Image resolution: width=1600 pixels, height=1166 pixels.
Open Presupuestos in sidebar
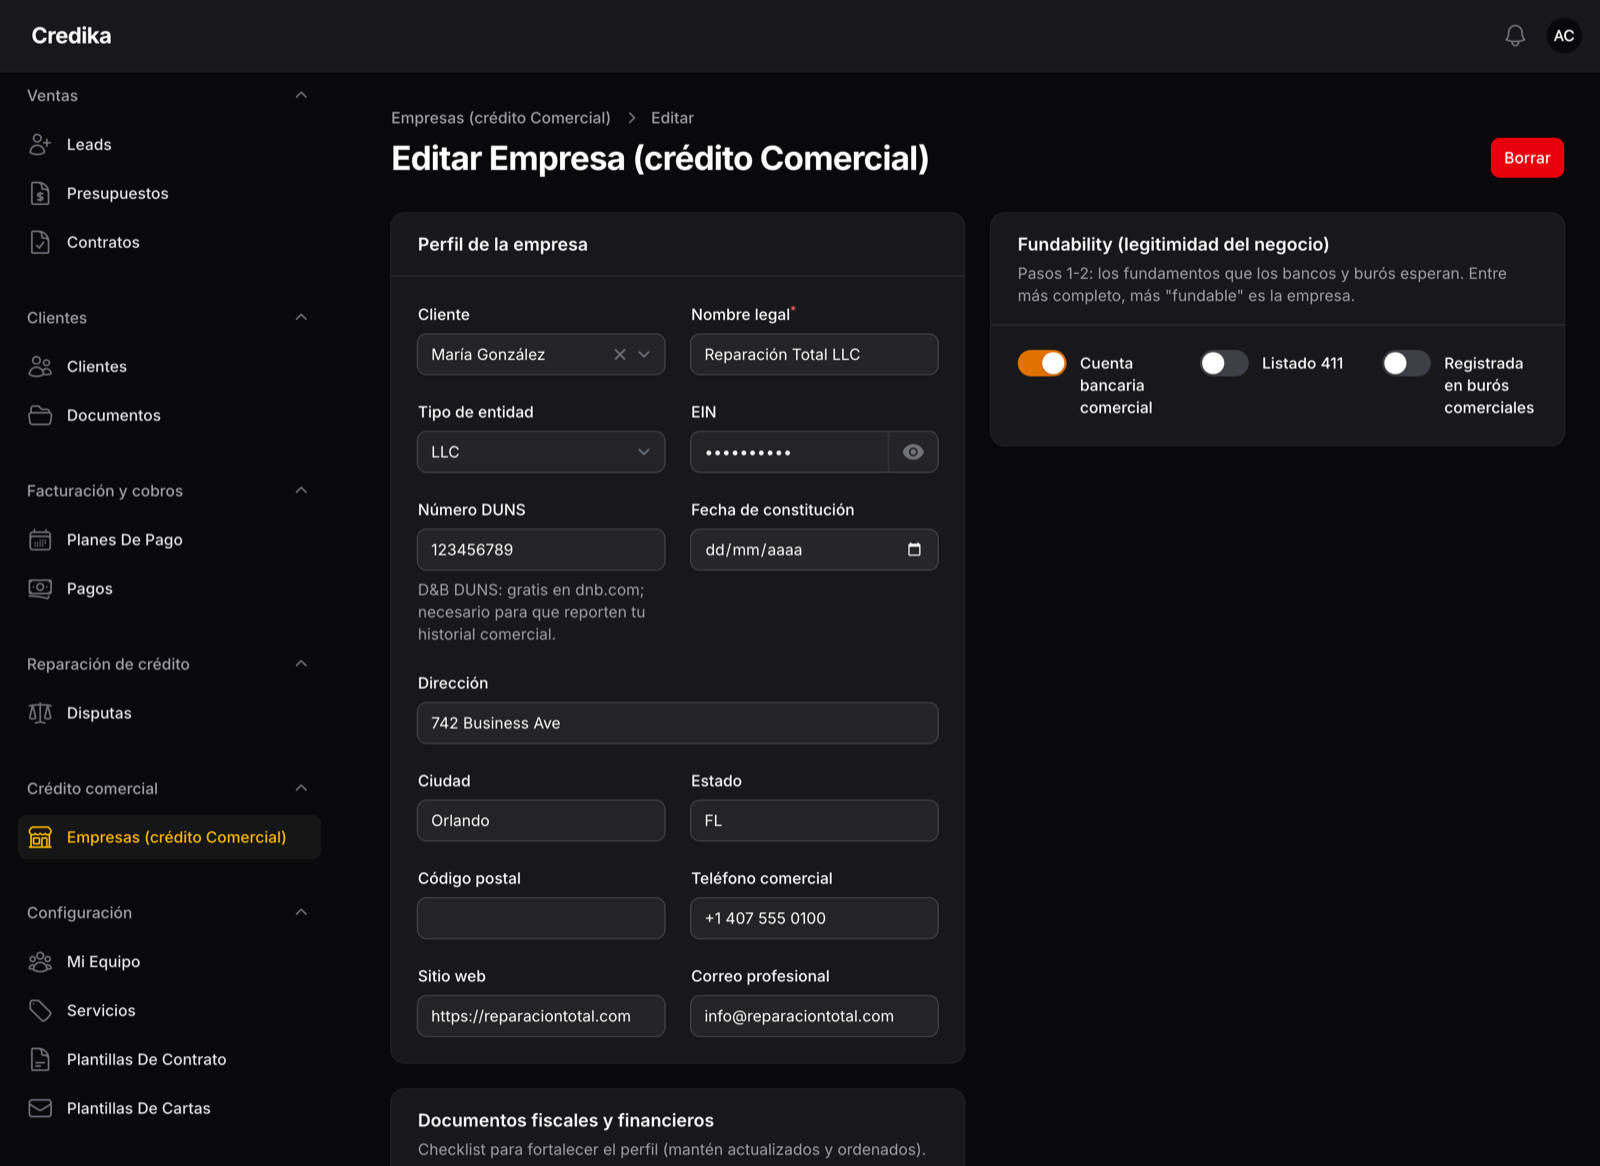coord(170,194)
